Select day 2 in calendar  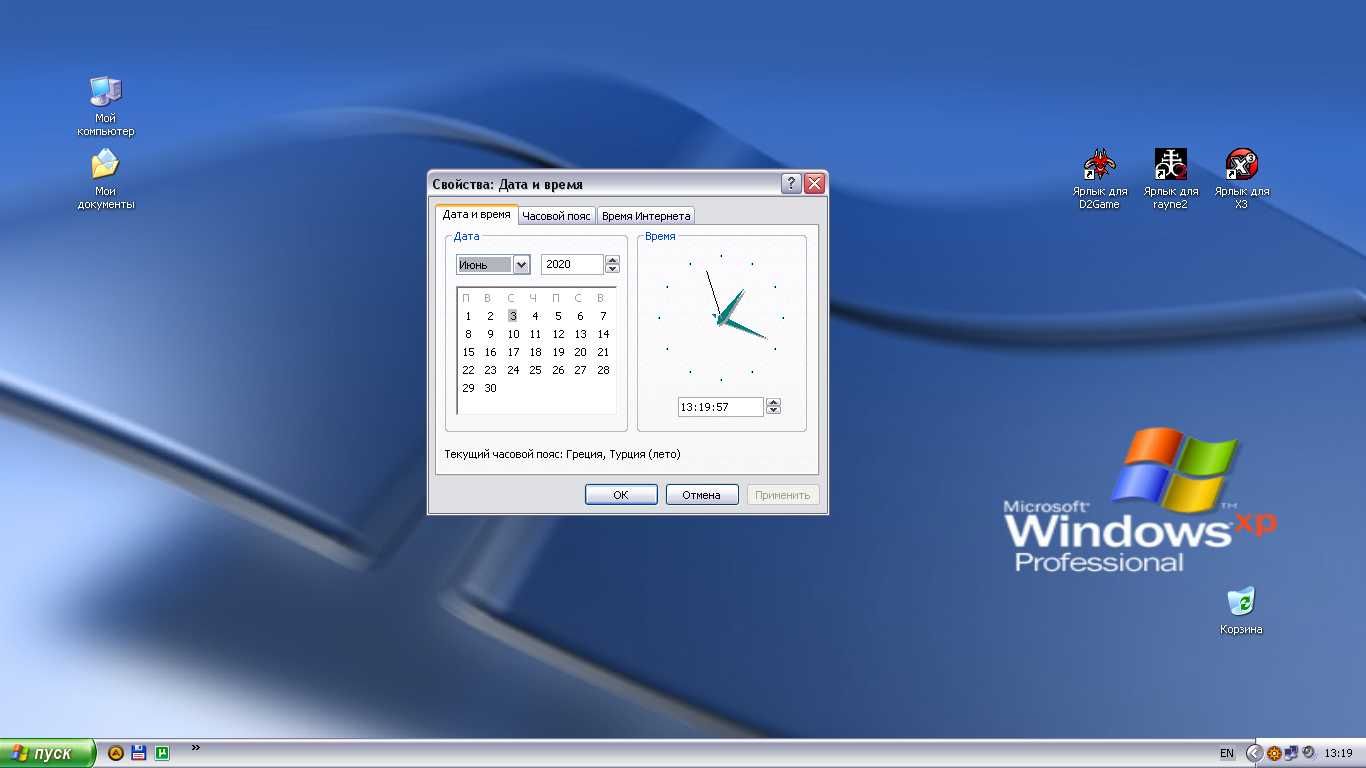click(490, 316)
